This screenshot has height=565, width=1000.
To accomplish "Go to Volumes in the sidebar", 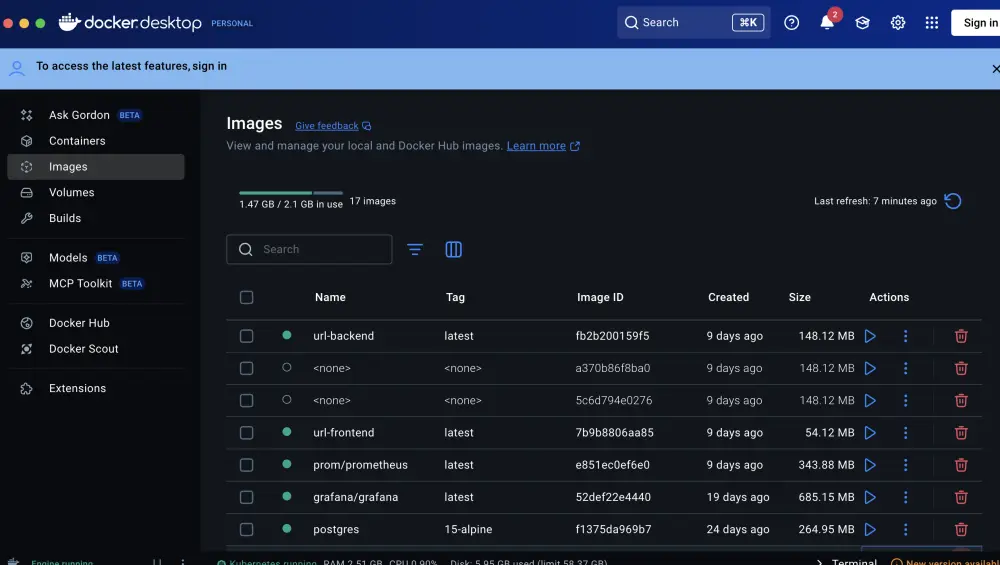I will pos(96,193).
